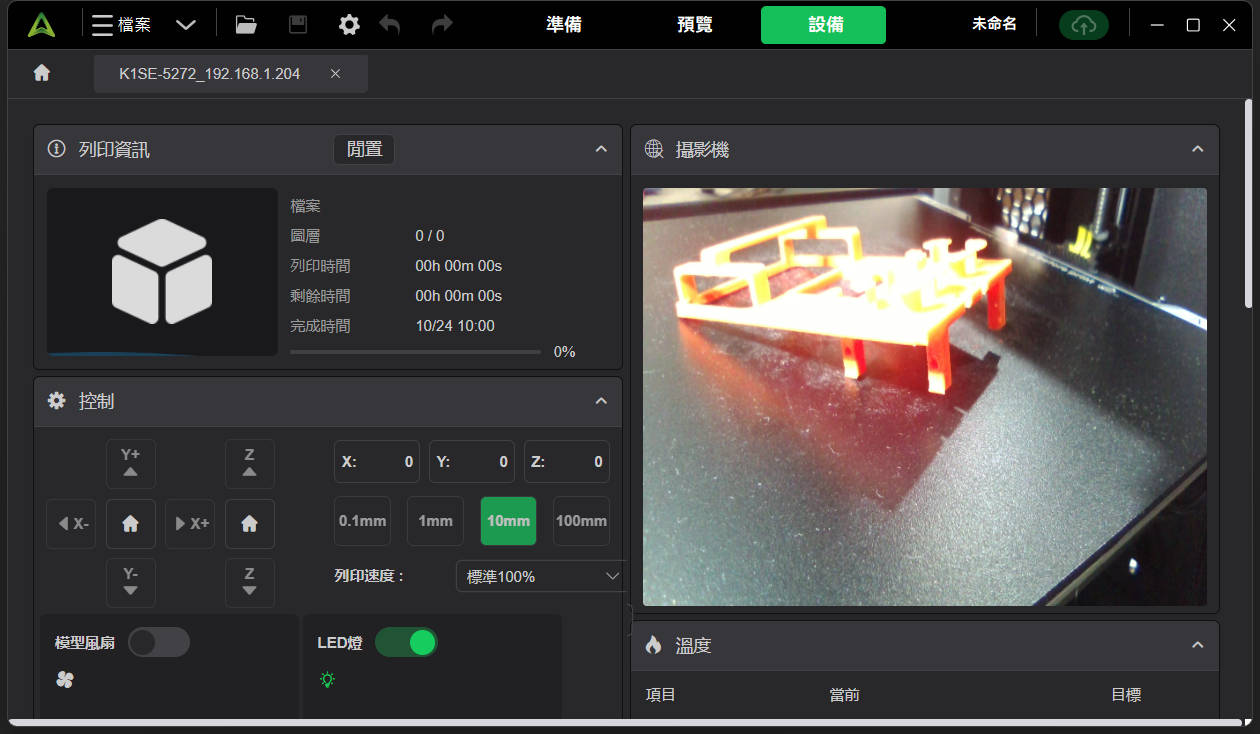
Task: Turn off the LED燈 switch
Action: [406, 642]
